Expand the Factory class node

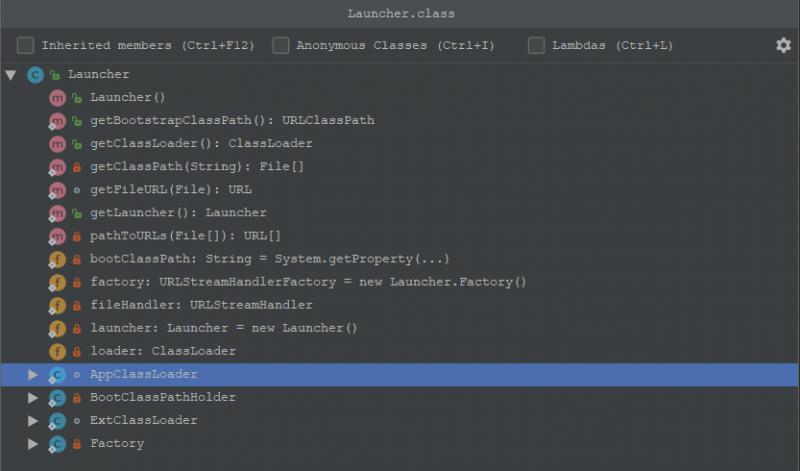tap(33, 444)
